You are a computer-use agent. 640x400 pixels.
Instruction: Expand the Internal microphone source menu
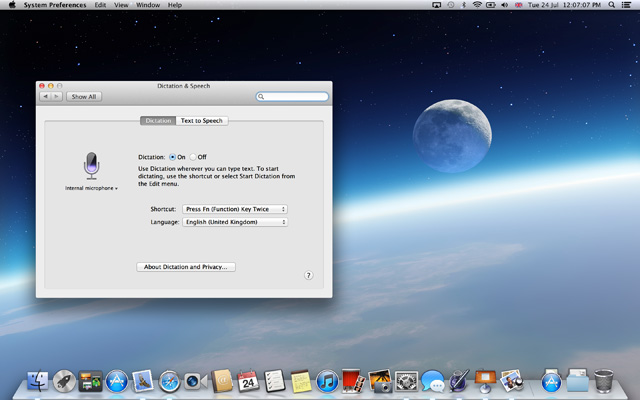(91, 188)
